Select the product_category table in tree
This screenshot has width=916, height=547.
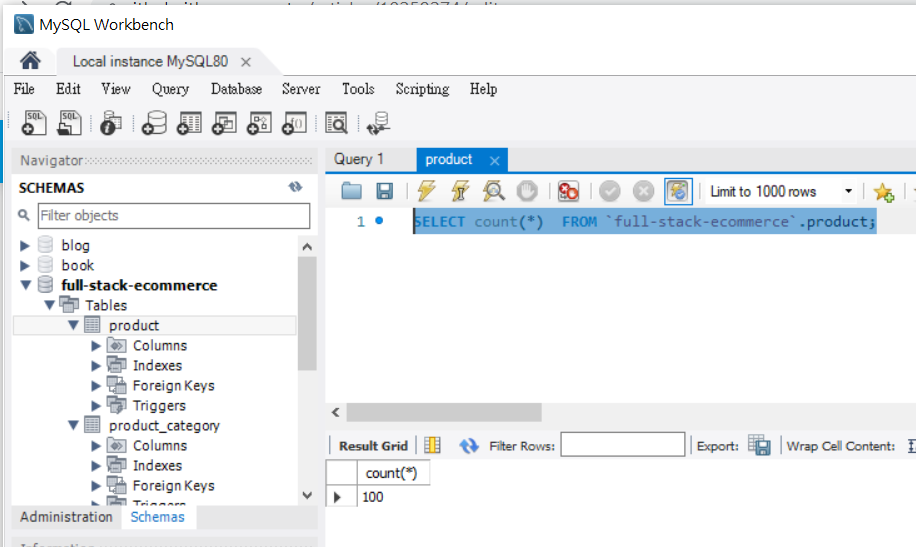click(x=164, y=425)
